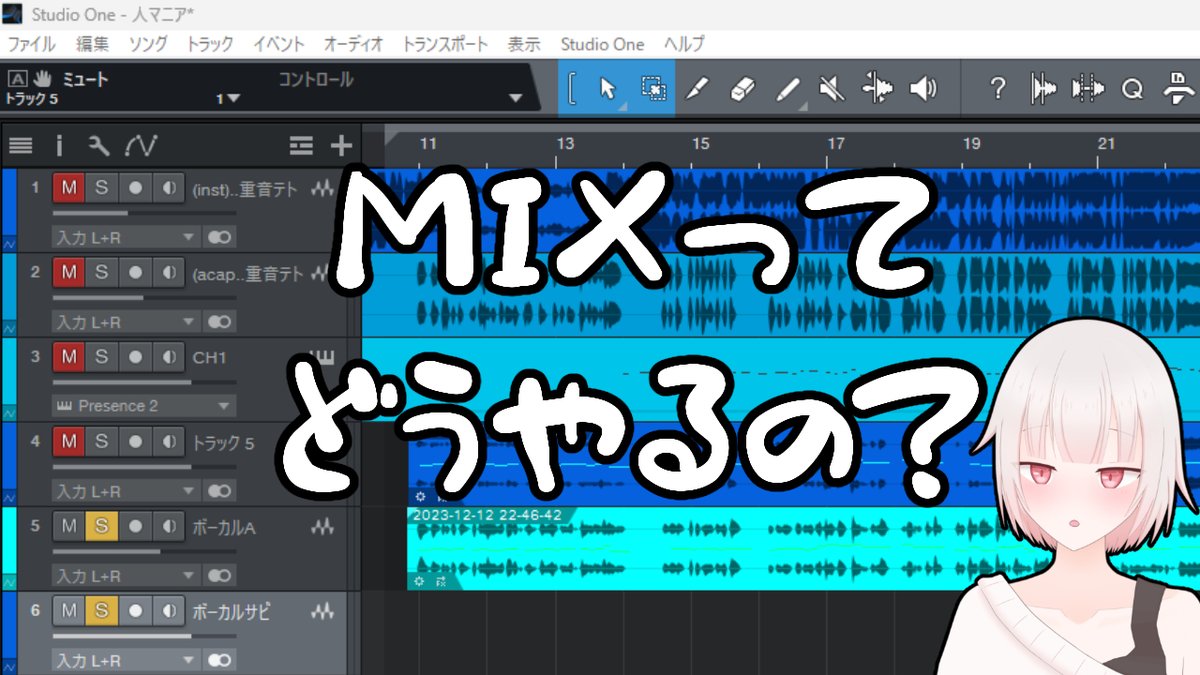
Task: Click the track height layout icon
Action: point(301,146)
